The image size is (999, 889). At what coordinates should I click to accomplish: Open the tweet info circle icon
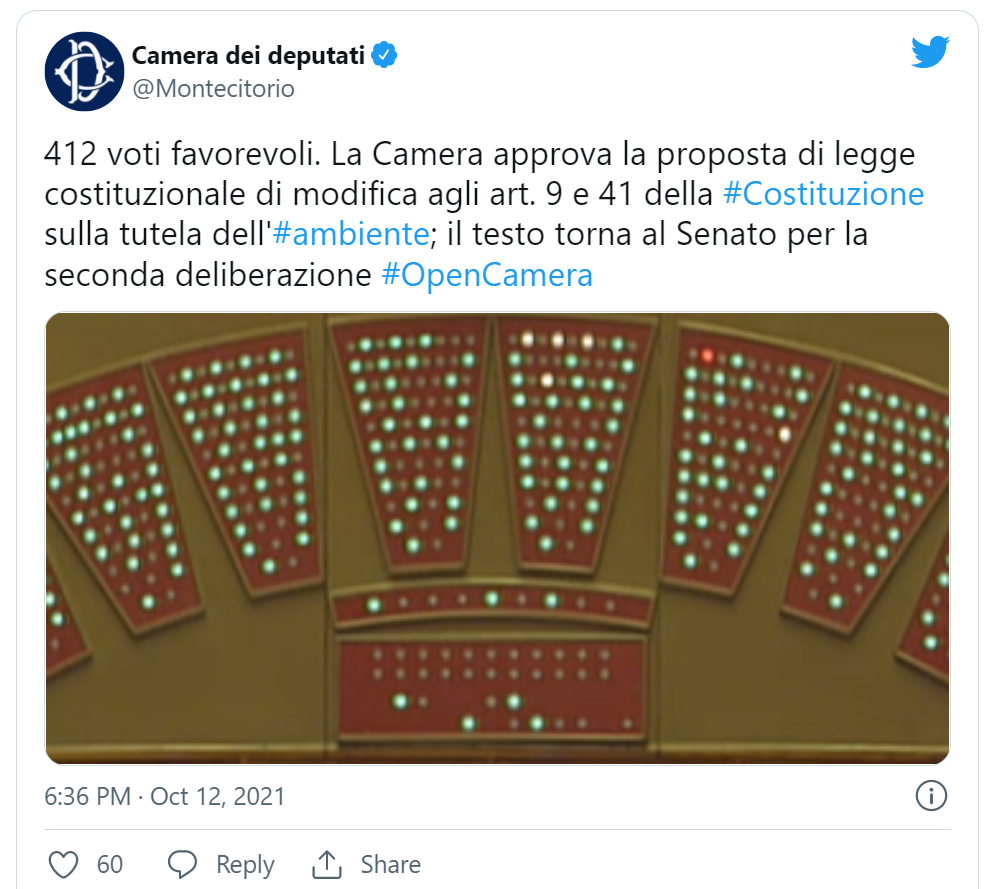[931, 796]
